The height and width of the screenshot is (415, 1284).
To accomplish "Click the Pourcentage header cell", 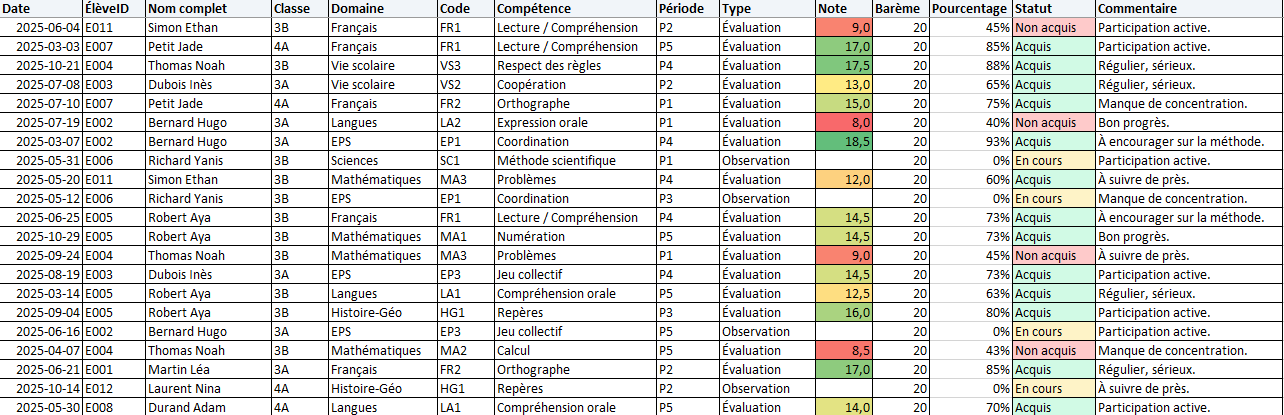I will pyautogui.click(x=969, y=8).
